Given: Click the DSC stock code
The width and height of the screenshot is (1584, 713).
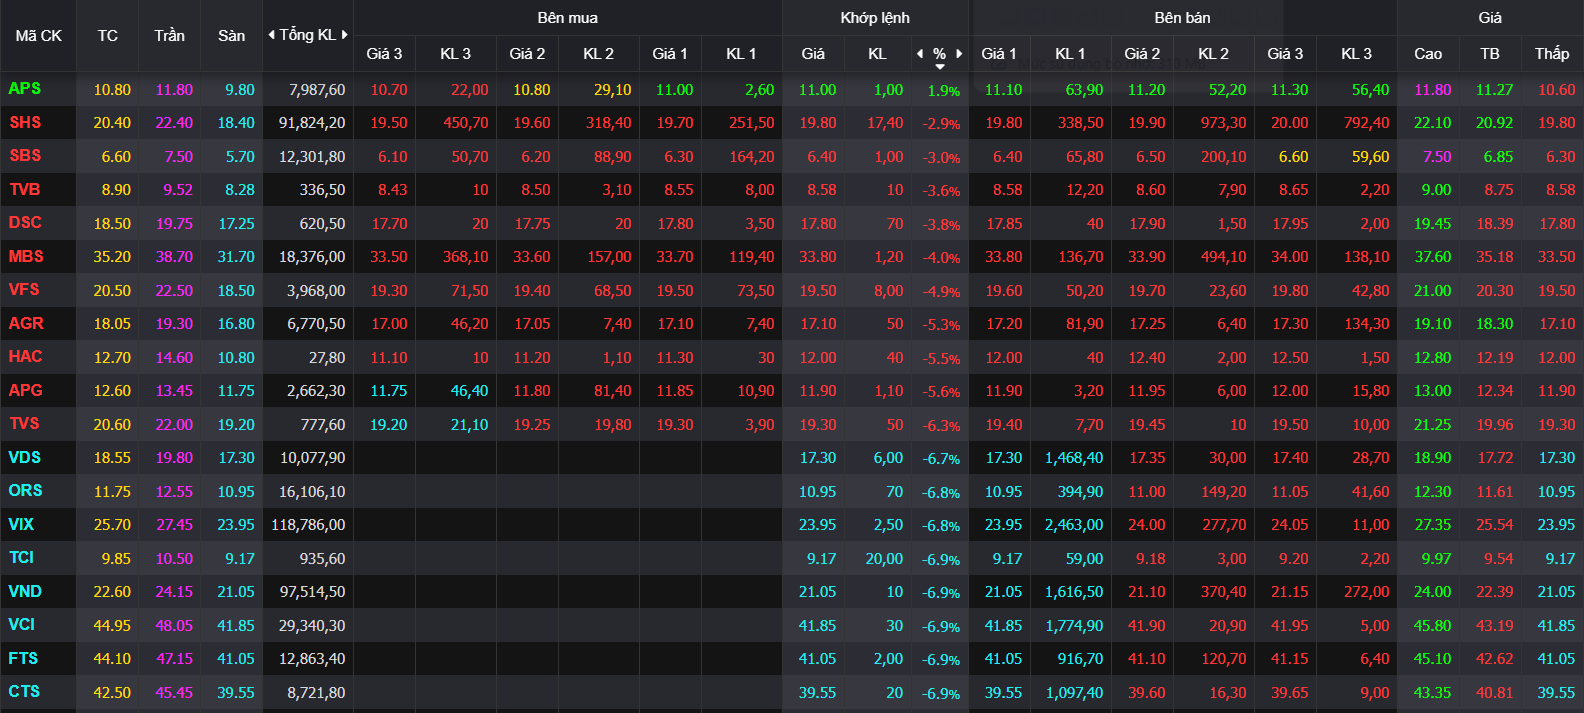Looking at the screenshot, I should coord(25,223).
